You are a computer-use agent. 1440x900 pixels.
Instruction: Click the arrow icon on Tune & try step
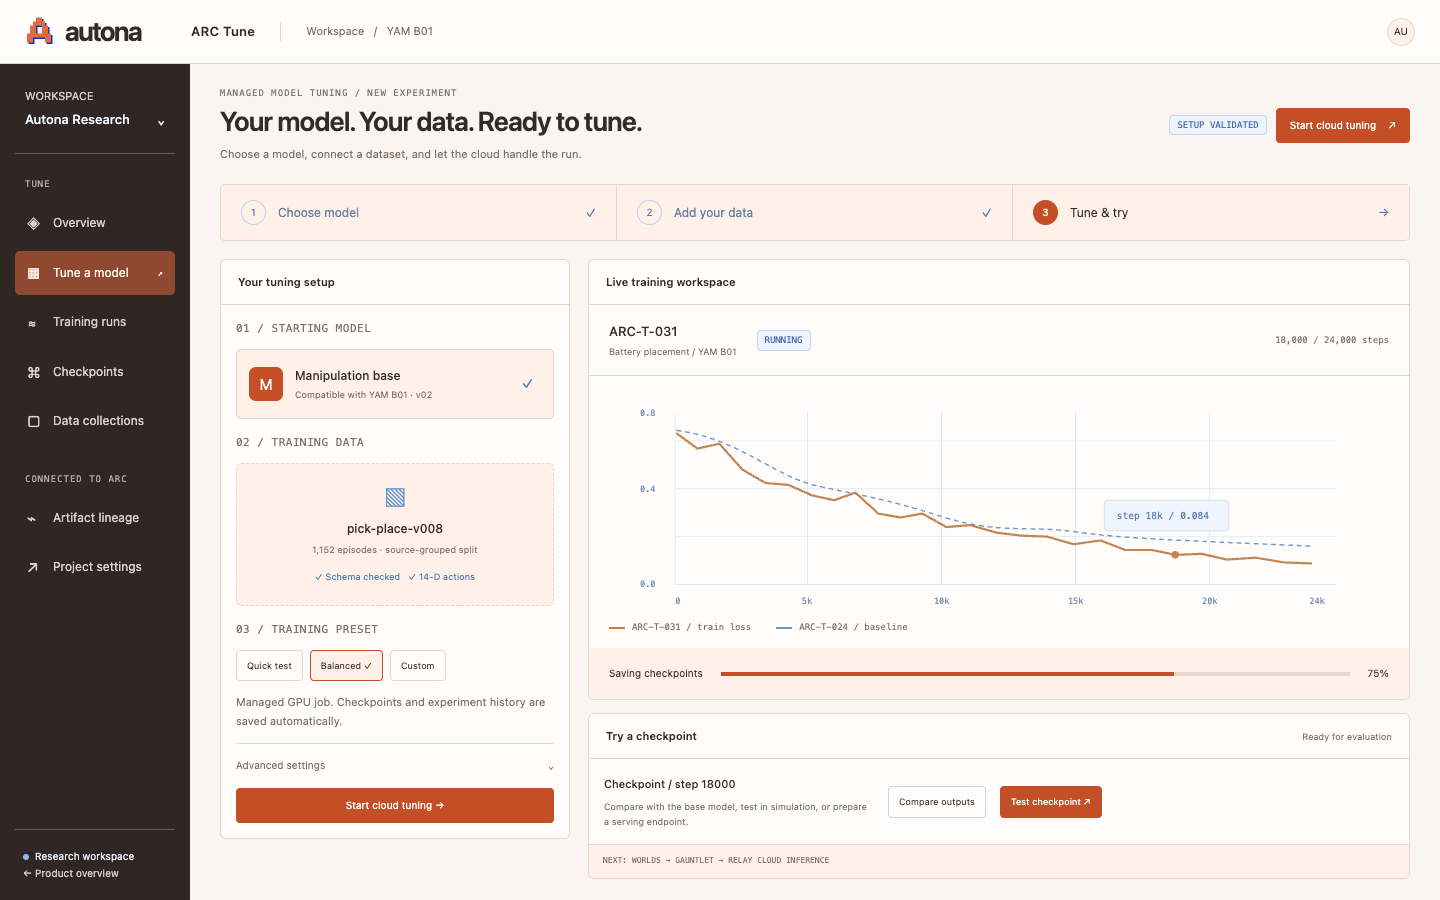click(x=1384, y=212)
